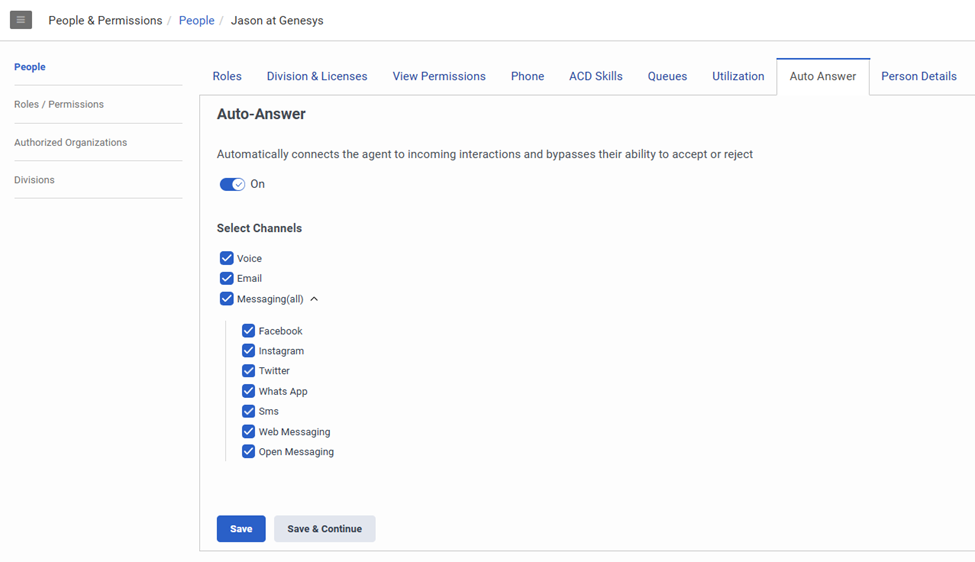Collapse the Messaging(all) channel list
Image resolution: width=975 pixels, height=562 pixels.
(314, 299)
